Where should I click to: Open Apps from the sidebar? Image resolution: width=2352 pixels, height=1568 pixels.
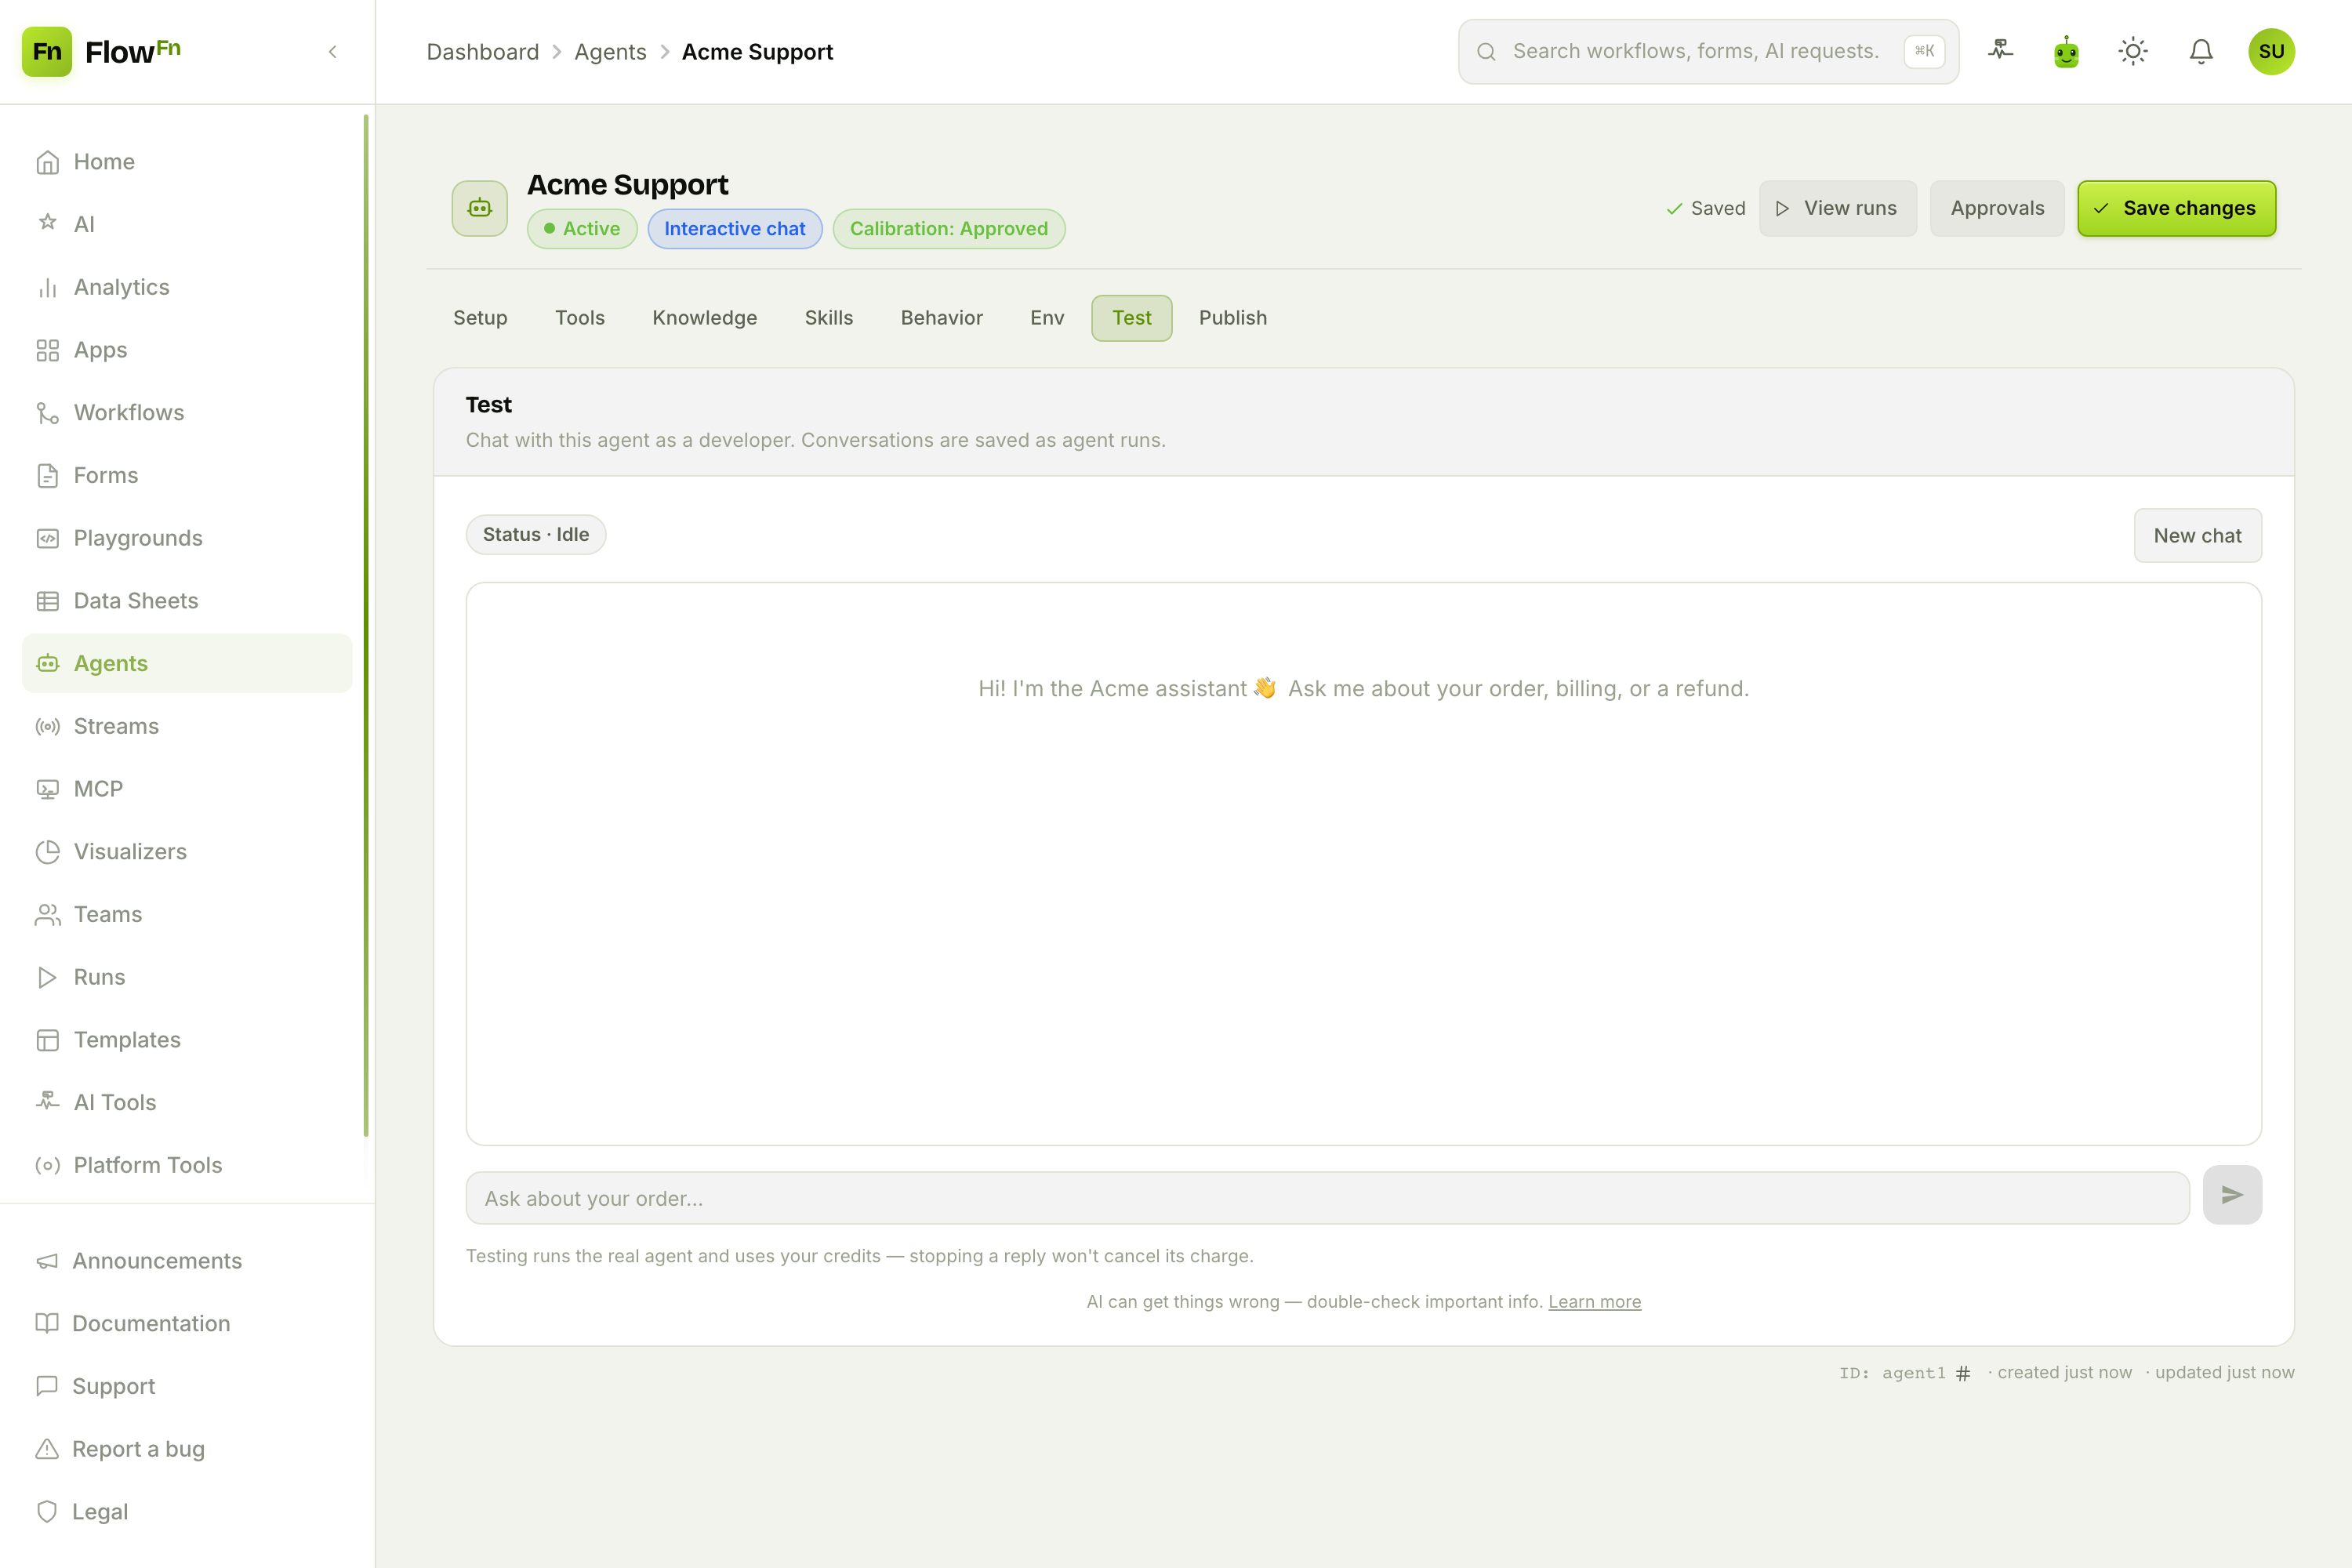187,350
